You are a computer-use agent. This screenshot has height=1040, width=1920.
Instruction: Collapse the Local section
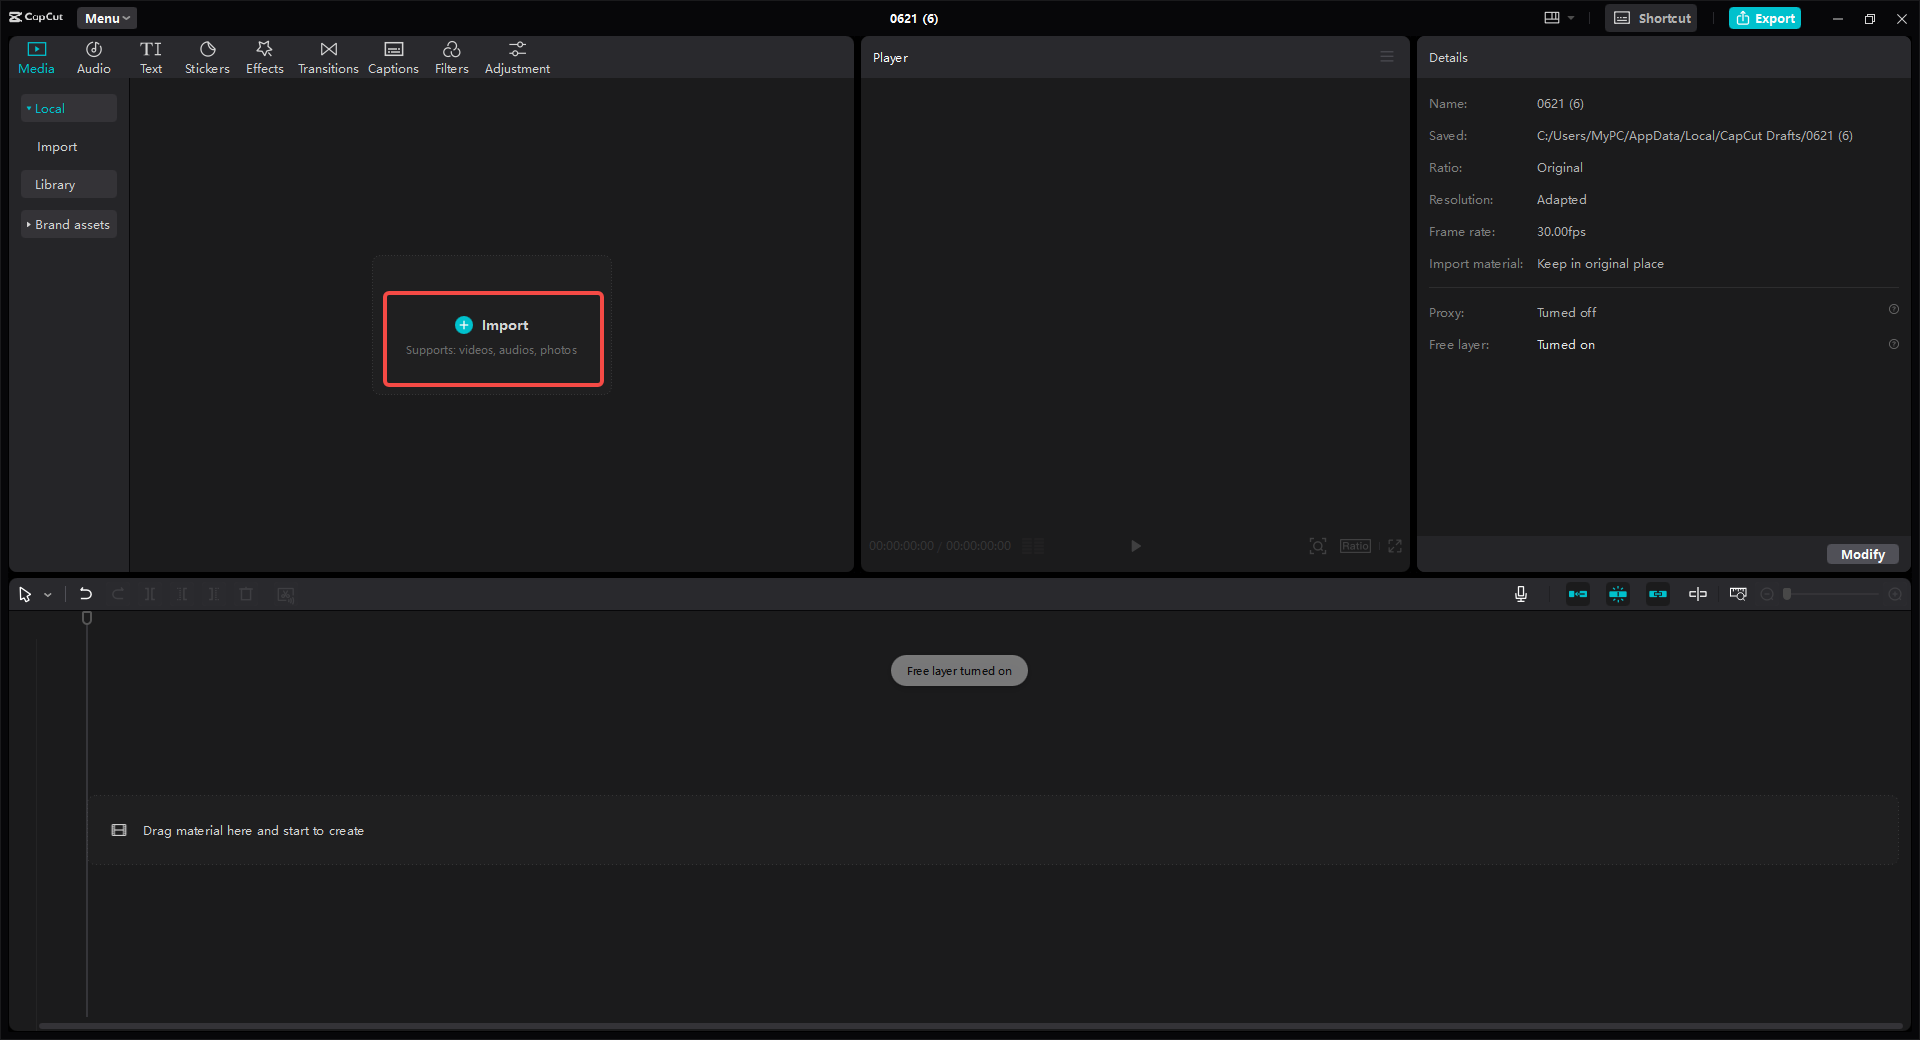click(x=69, y=108)
